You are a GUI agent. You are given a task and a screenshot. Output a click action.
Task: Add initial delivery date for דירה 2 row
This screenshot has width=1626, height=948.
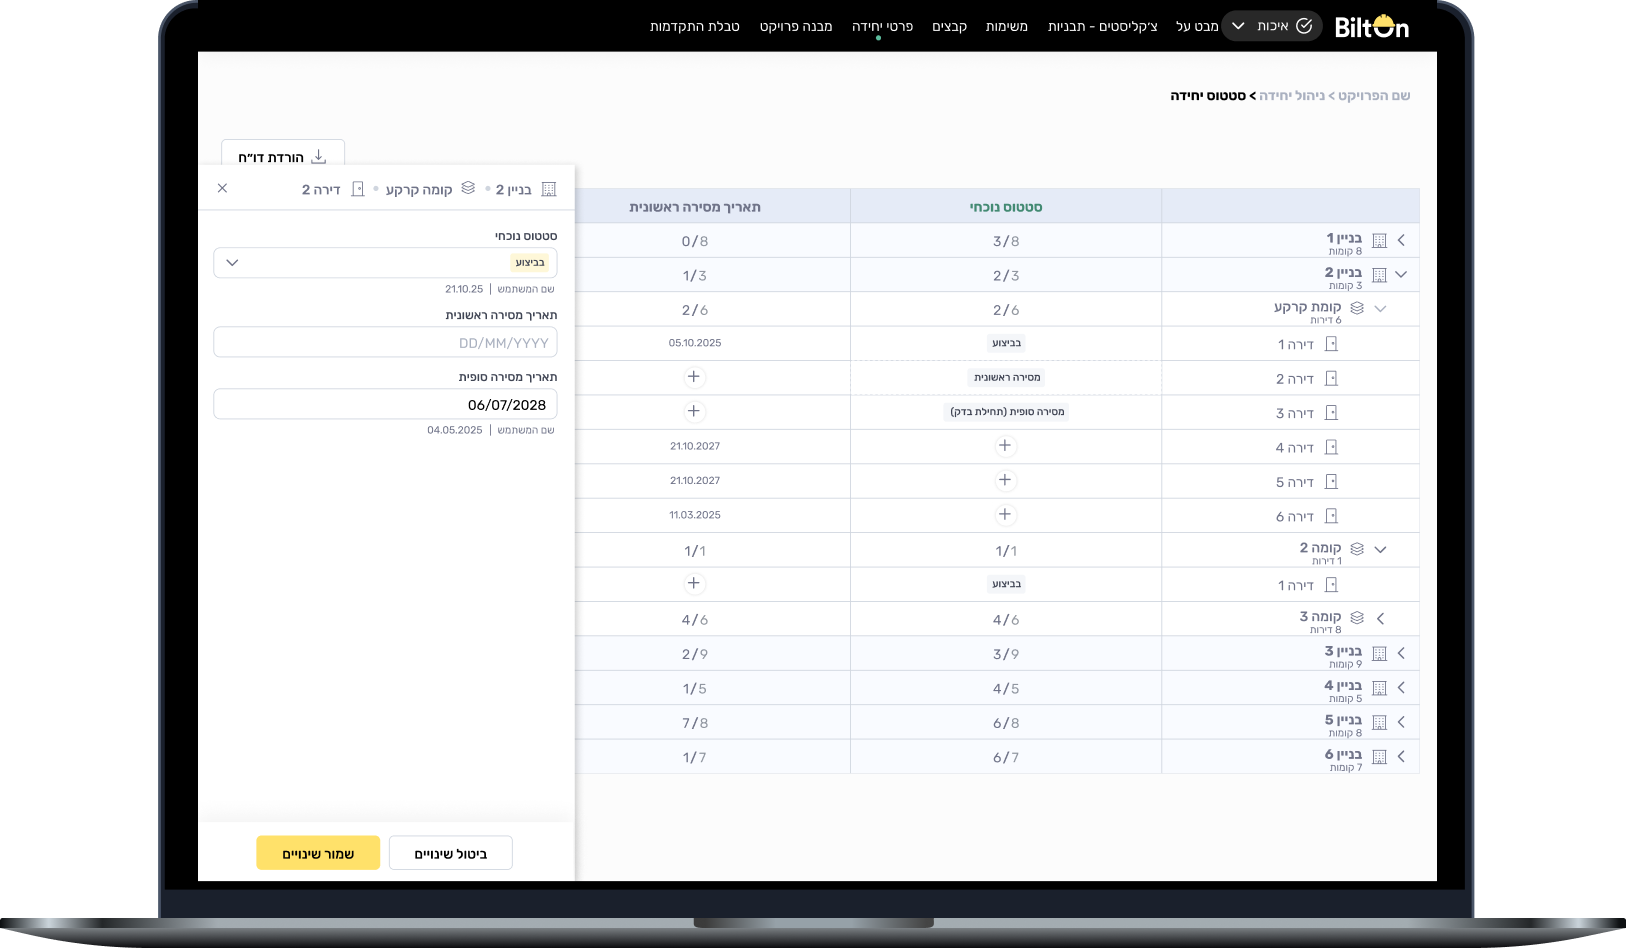(x=693, y=377)
